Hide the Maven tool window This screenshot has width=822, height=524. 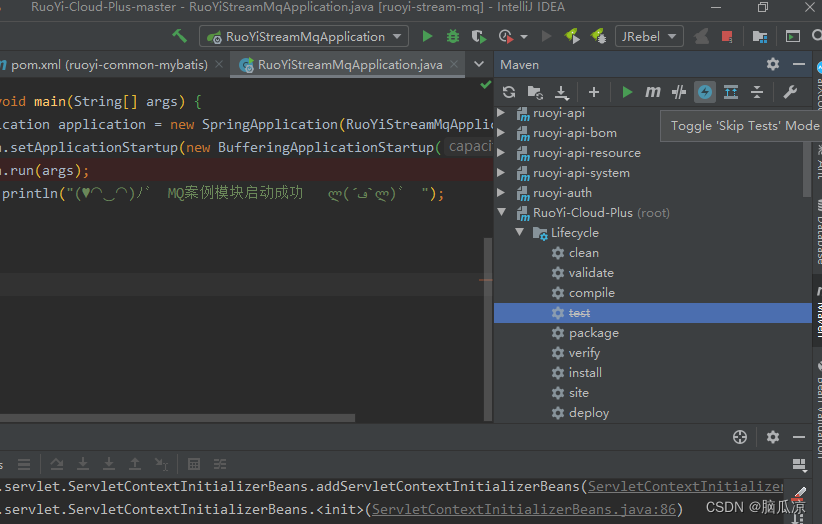[799, 64]
